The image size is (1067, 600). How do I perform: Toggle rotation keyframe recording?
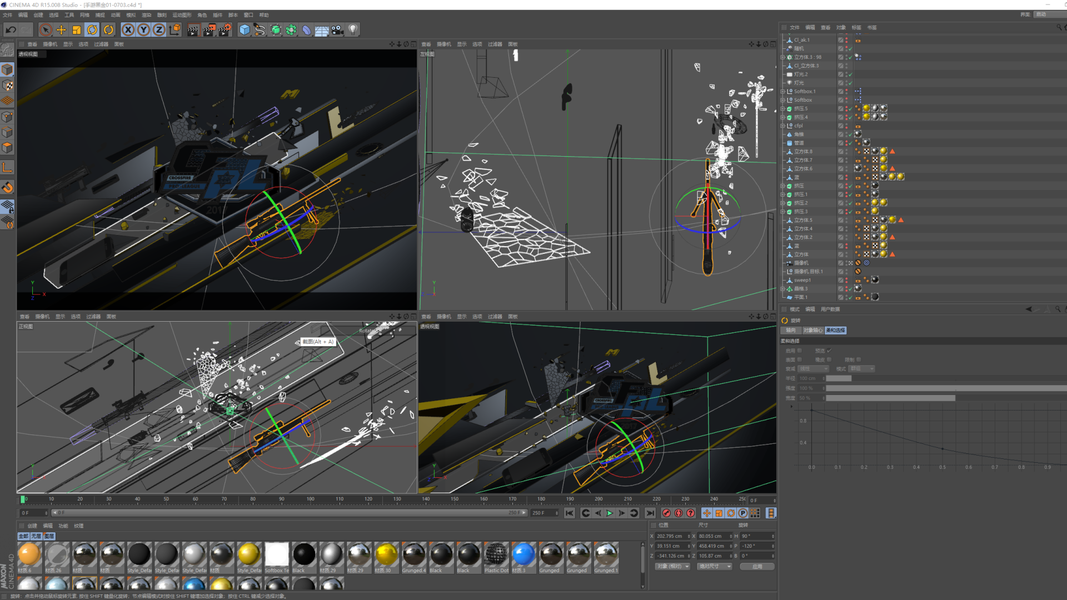coord(731,513)
